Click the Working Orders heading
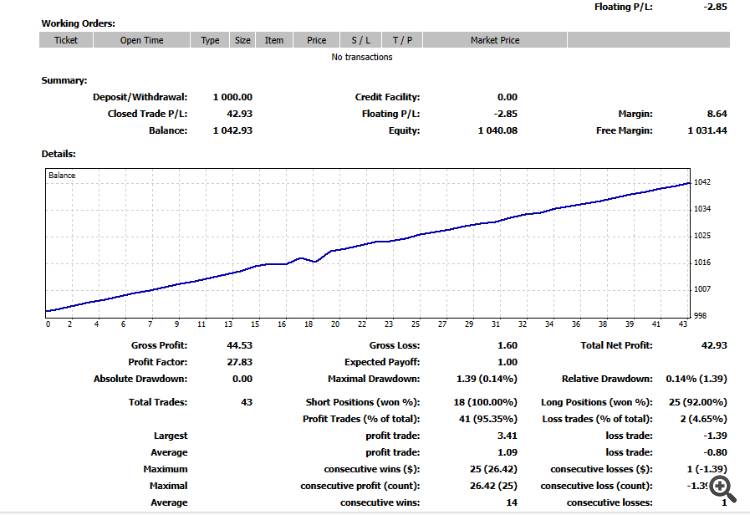The height and width of the screenshot is (515, 750). point(78,23)
